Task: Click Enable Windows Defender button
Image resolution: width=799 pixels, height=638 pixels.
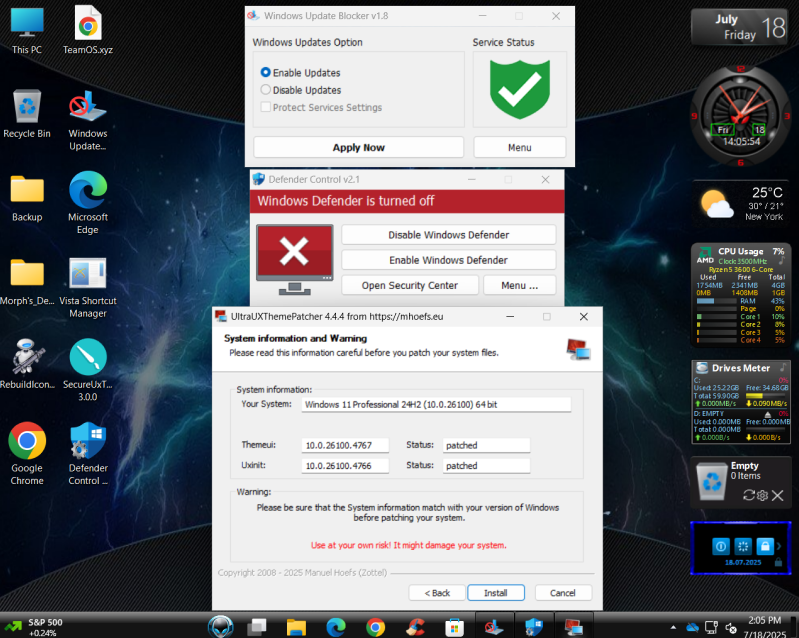Action: (448, 260)
